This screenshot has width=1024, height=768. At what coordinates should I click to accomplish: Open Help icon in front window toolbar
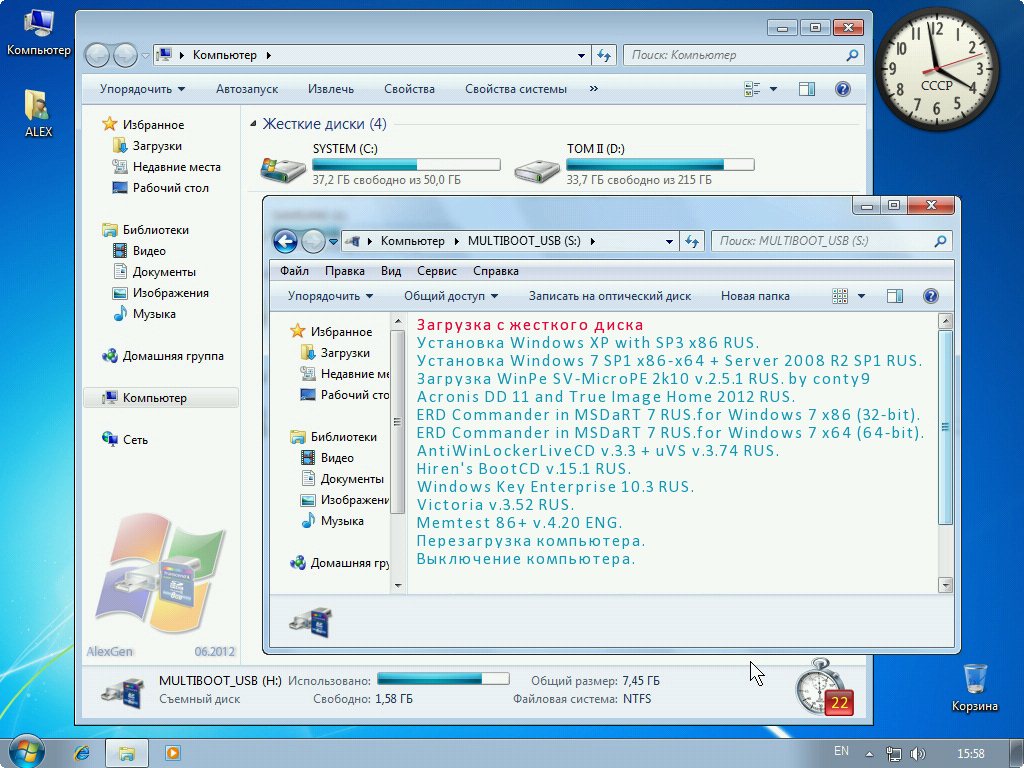[930, 296]
